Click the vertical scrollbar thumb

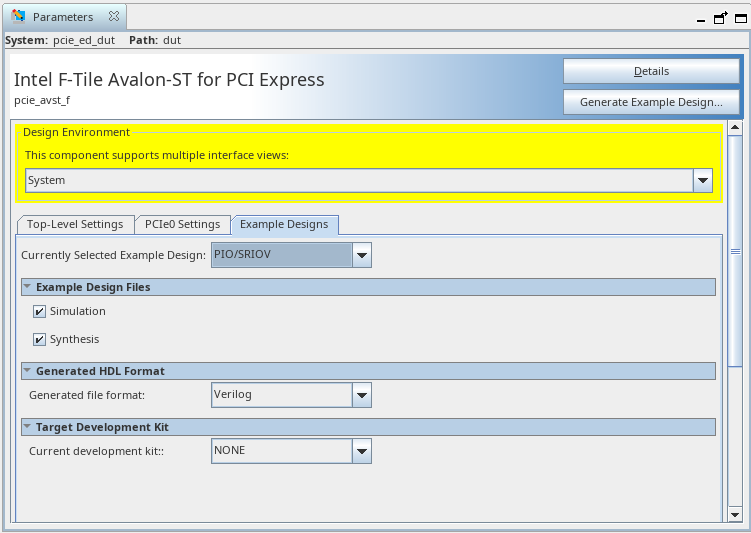[x=735, y=251]
